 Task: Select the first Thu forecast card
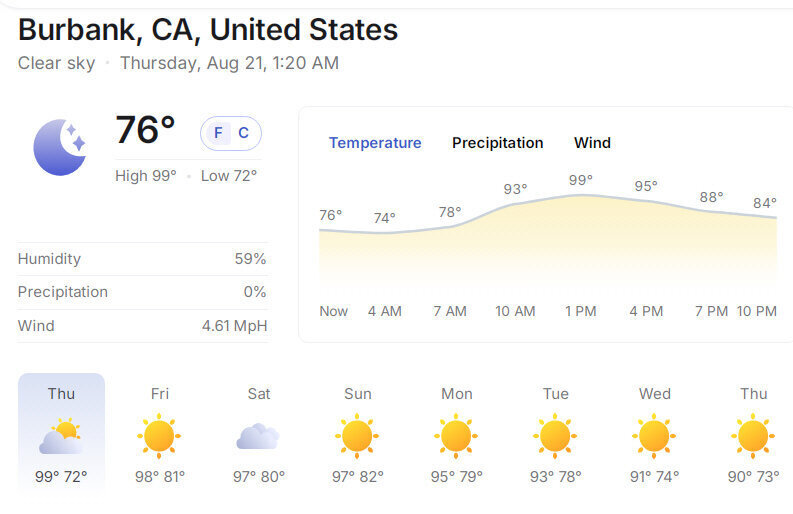[61, 432]
